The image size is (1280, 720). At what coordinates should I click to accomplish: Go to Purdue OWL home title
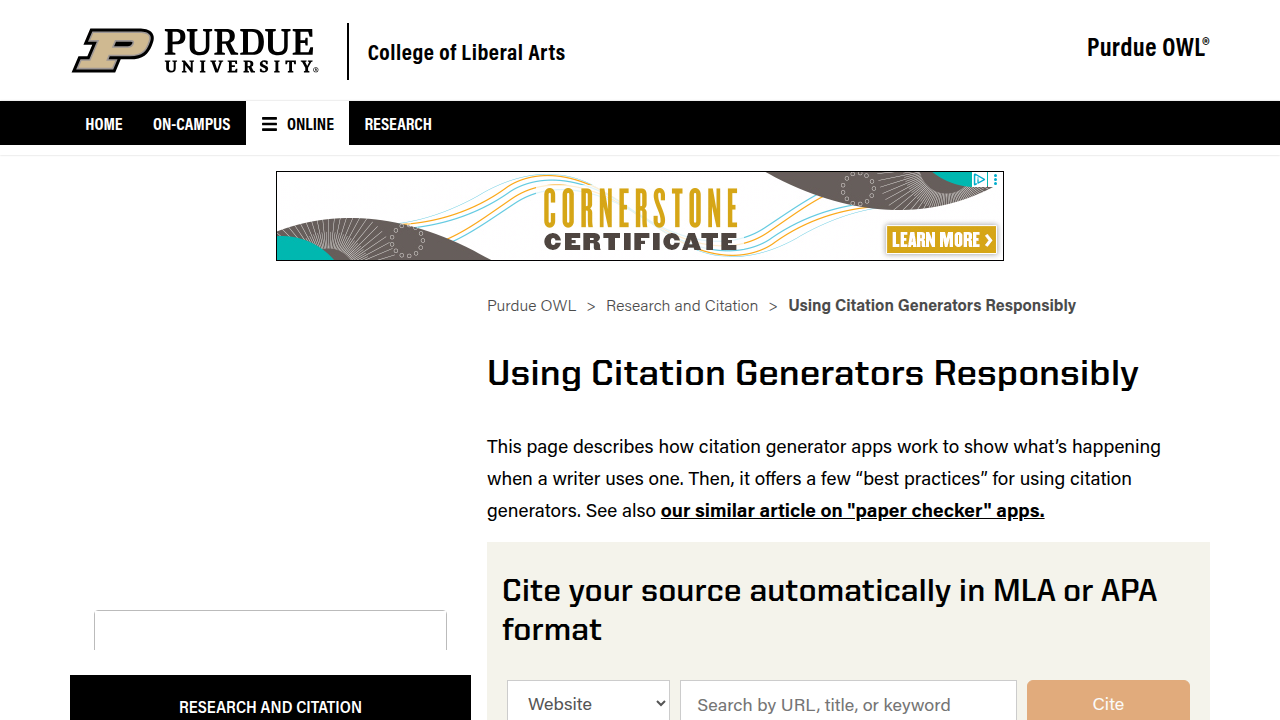point(1148,47)
